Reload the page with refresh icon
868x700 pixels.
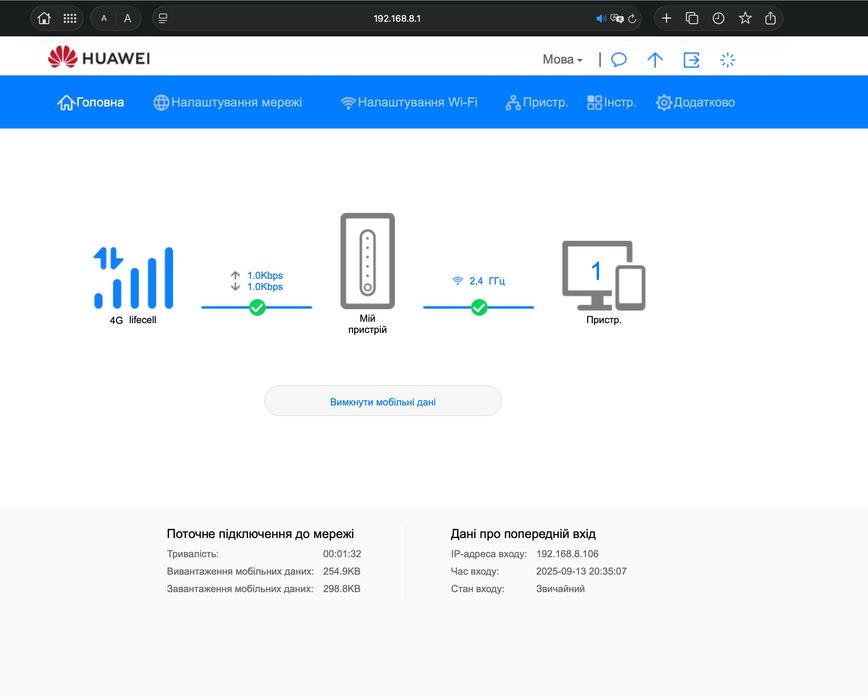click(x=632, y=19)
